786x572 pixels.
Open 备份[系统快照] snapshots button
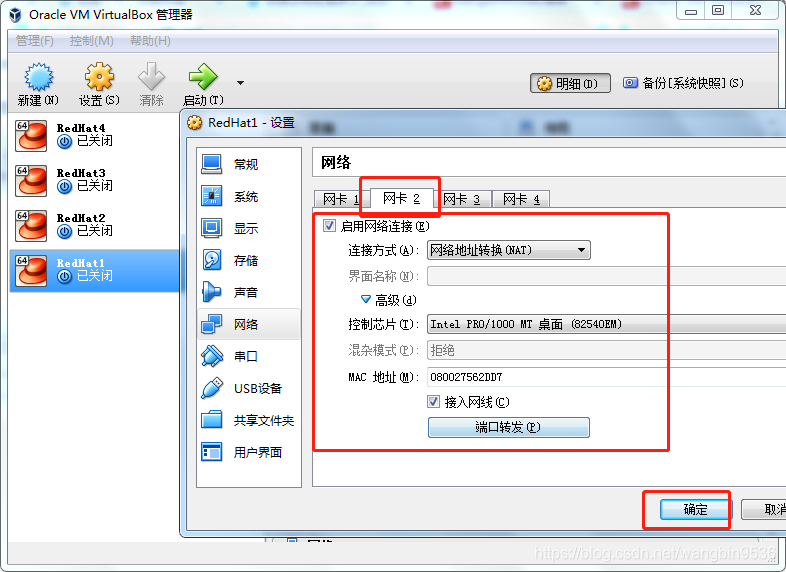(x=683, y=83)
